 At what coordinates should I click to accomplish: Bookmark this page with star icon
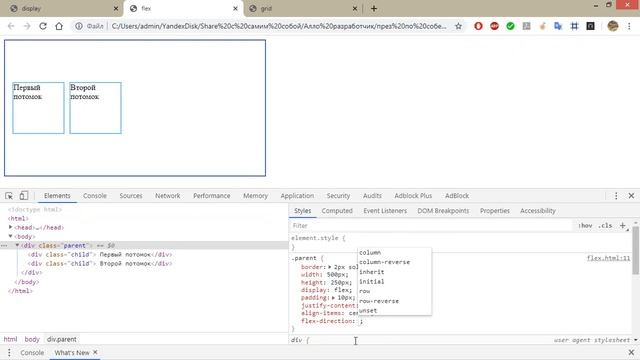(458, 26)
